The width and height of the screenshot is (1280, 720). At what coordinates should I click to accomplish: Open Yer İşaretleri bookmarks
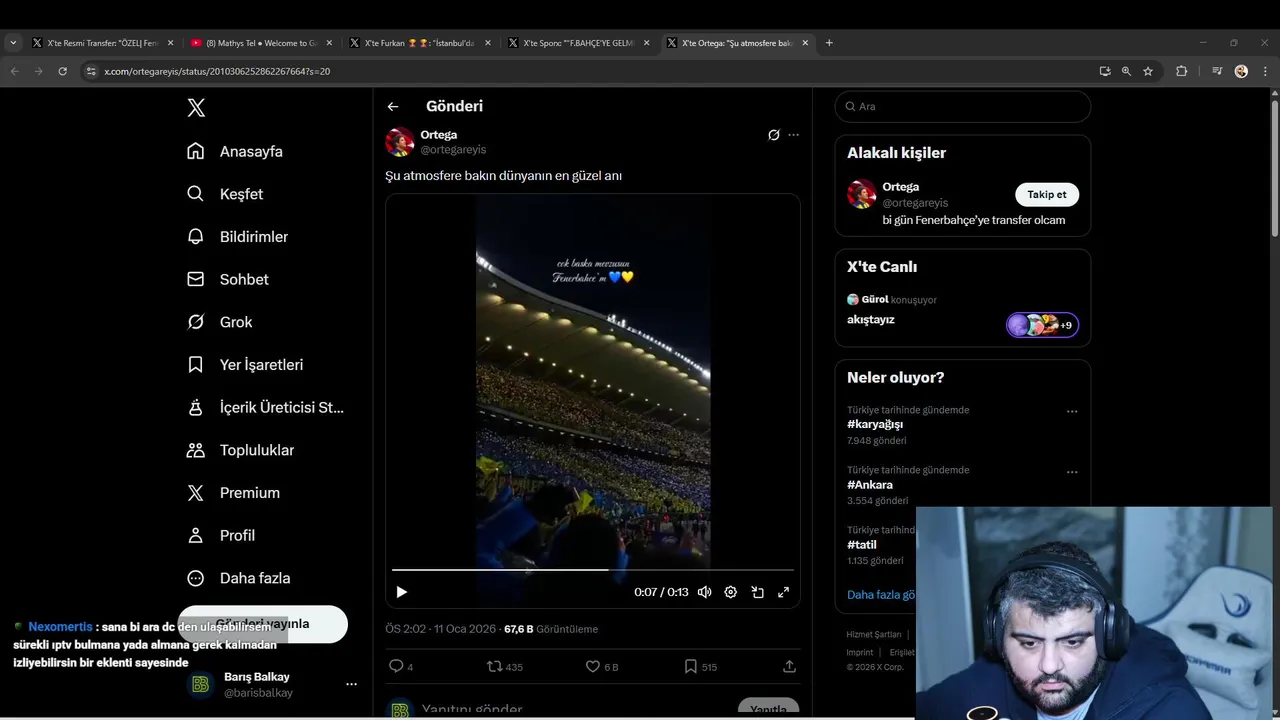(245, 365)
